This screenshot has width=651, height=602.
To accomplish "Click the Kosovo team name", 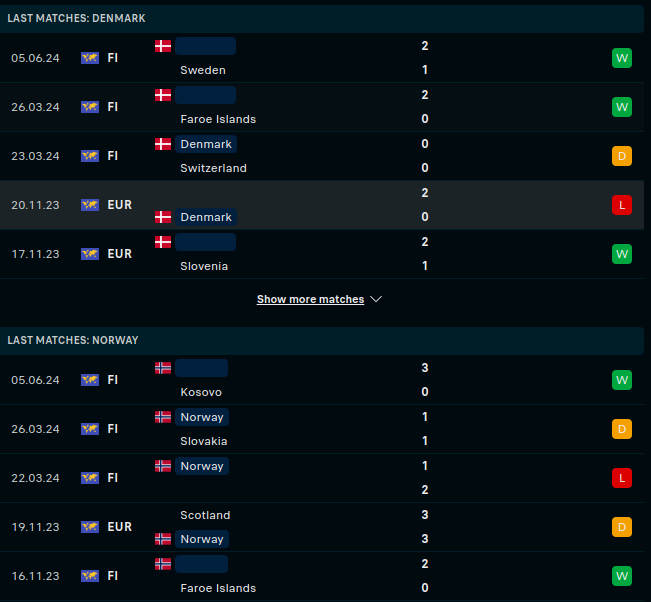I will 201,393.
